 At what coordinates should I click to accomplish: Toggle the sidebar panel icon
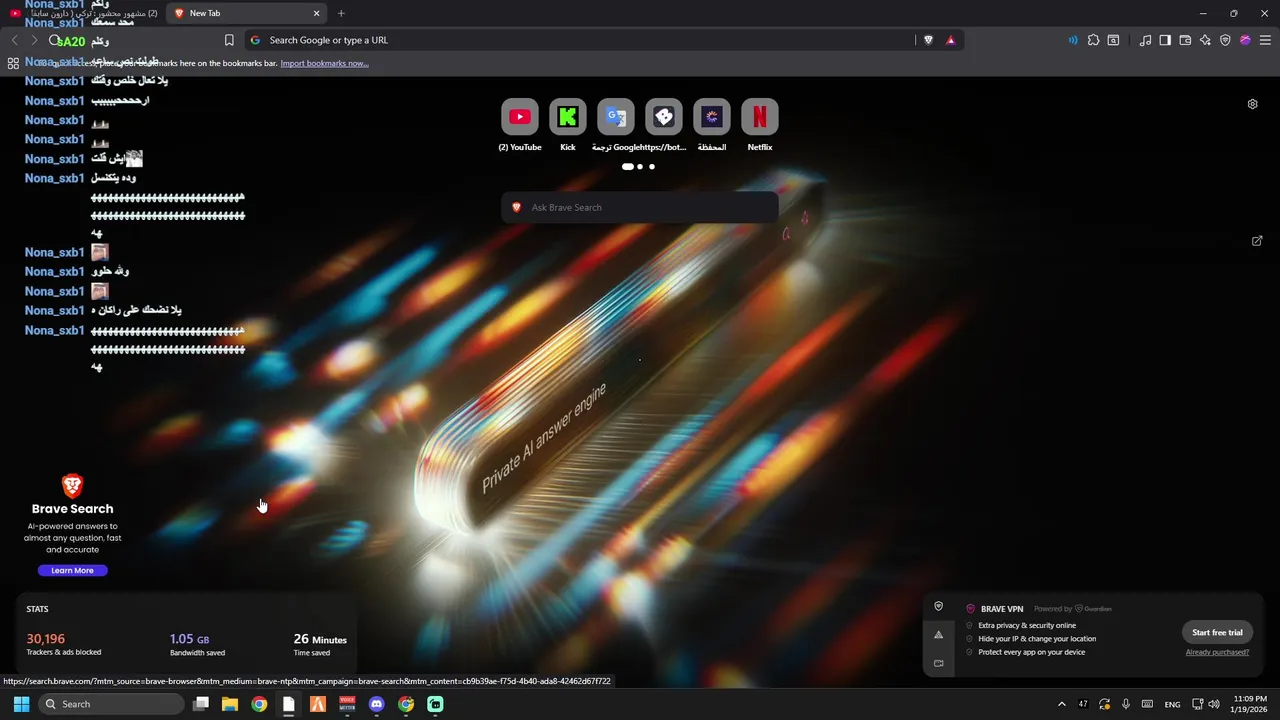point(1165,40)
